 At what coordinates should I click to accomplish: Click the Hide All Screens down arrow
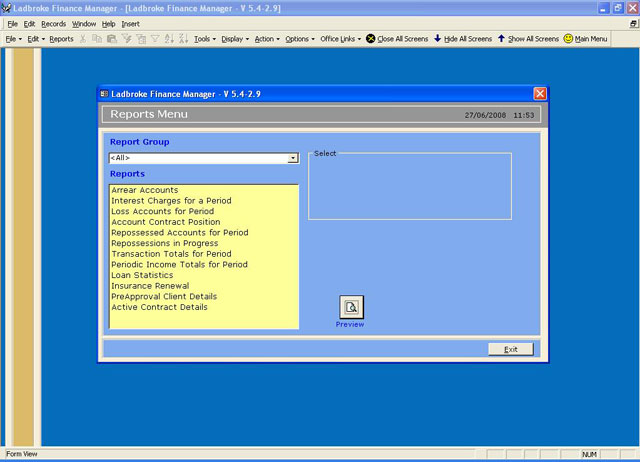pos(437,38)
